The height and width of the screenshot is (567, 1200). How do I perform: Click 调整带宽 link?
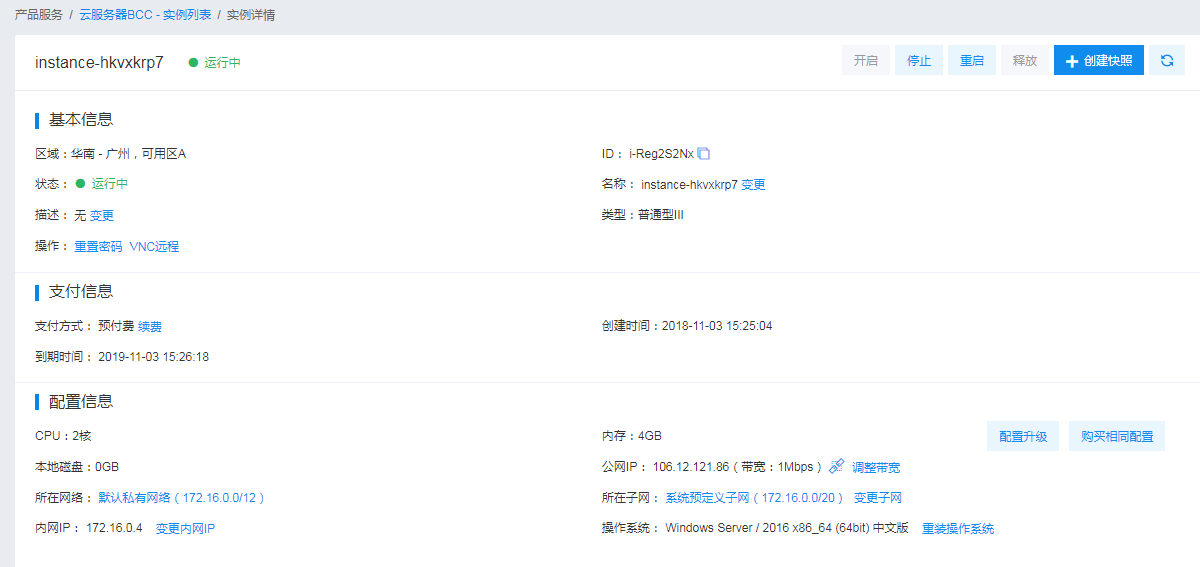click(876, 468)
